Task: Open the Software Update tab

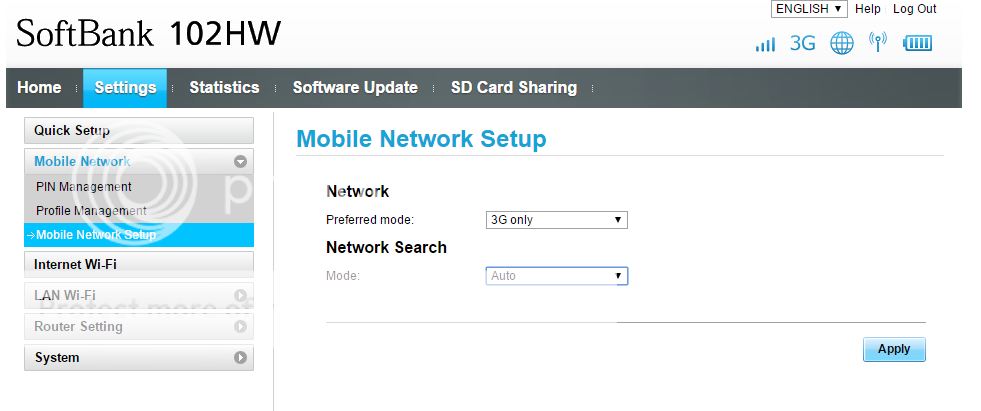Action: pyautogui.click(x=355, y=88)
